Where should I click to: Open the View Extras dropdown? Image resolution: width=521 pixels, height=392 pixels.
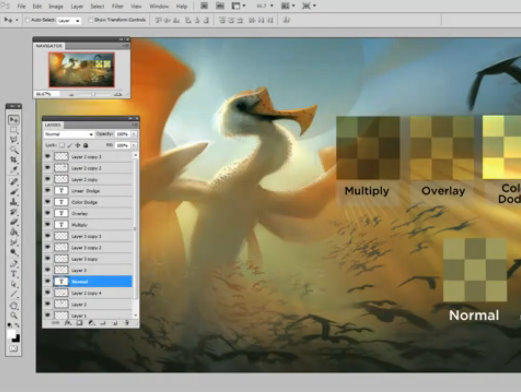point(238,6)
